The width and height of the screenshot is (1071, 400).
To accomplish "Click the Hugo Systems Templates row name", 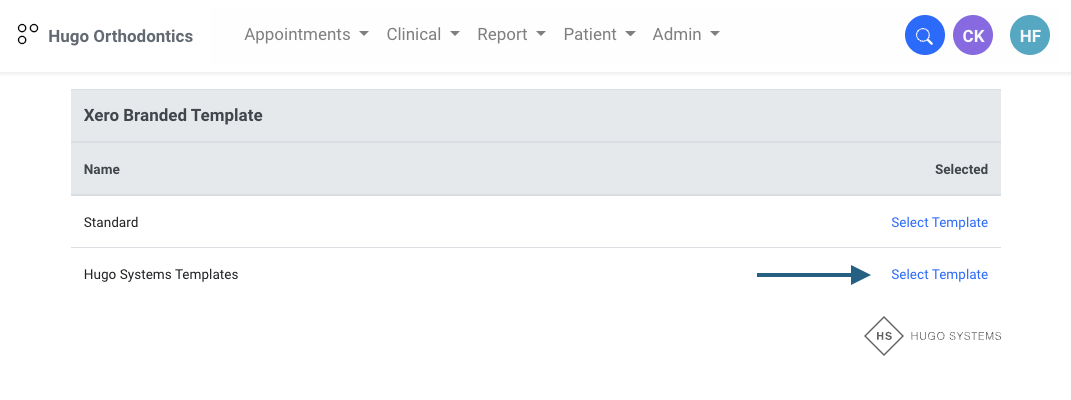I will click(161, 274).
